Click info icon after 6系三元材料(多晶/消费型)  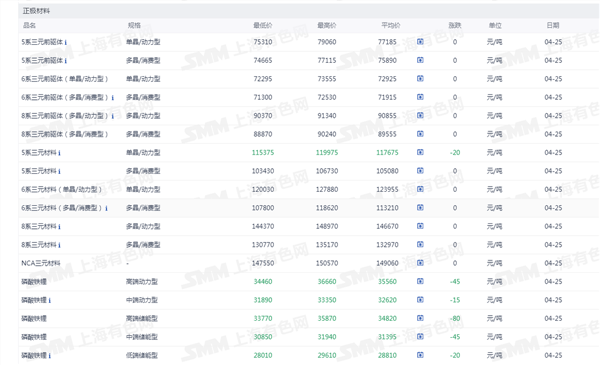coord(106,208)
